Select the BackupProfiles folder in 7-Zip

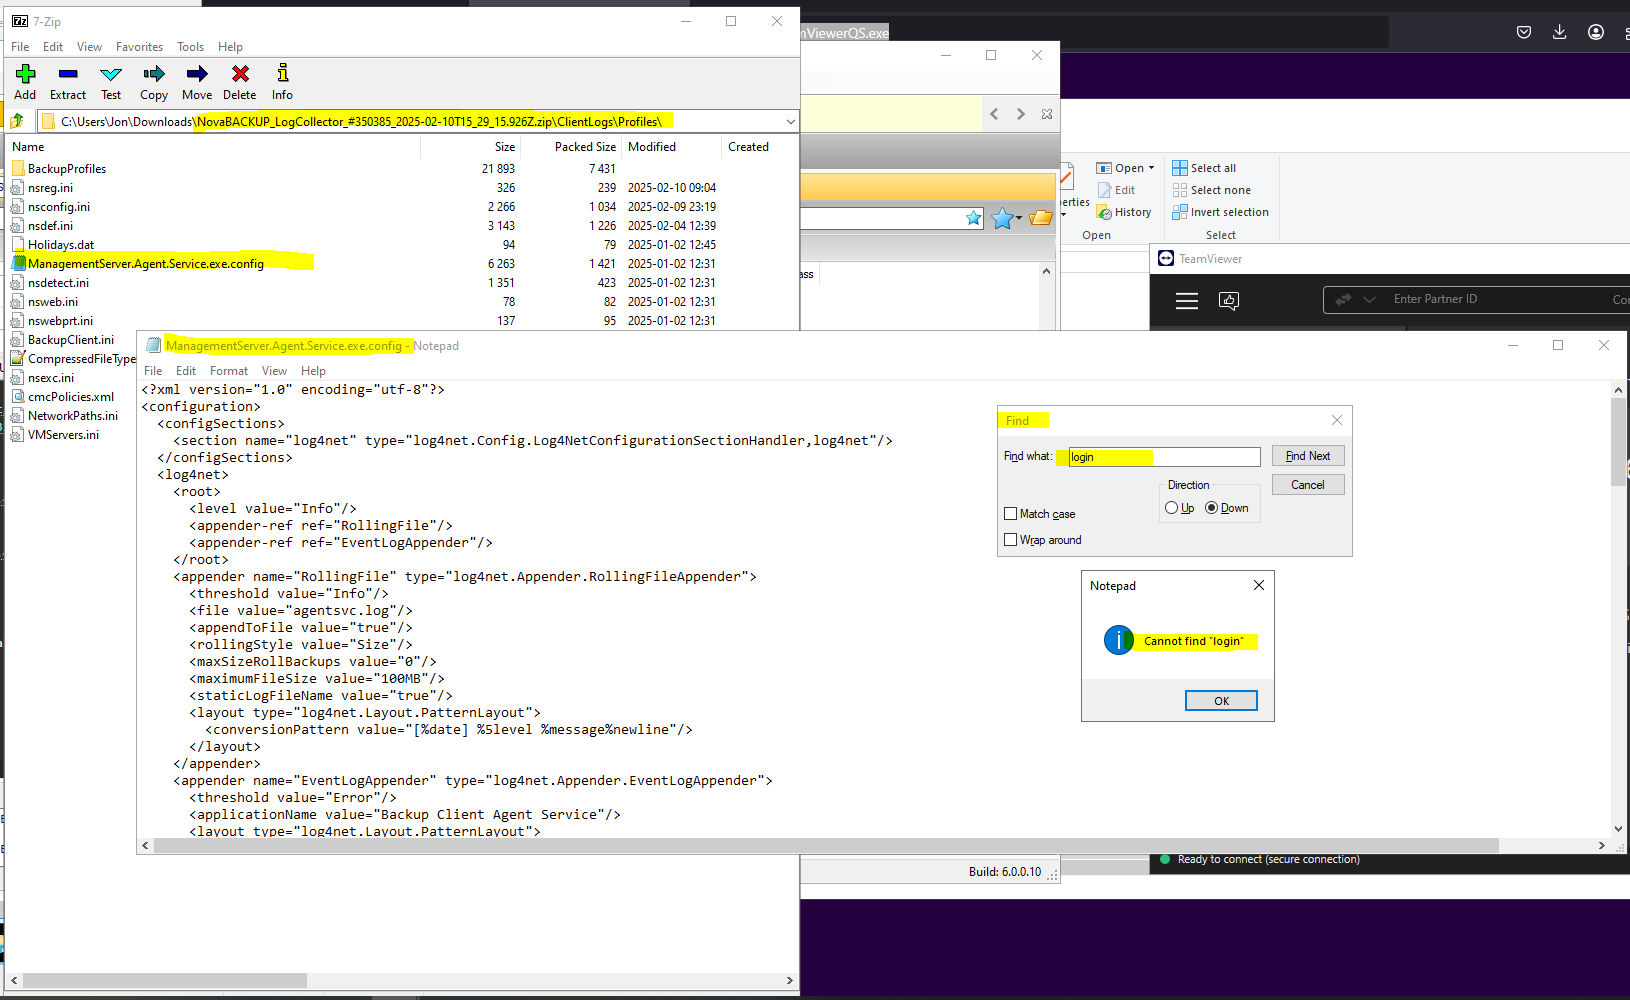point(66,169)
